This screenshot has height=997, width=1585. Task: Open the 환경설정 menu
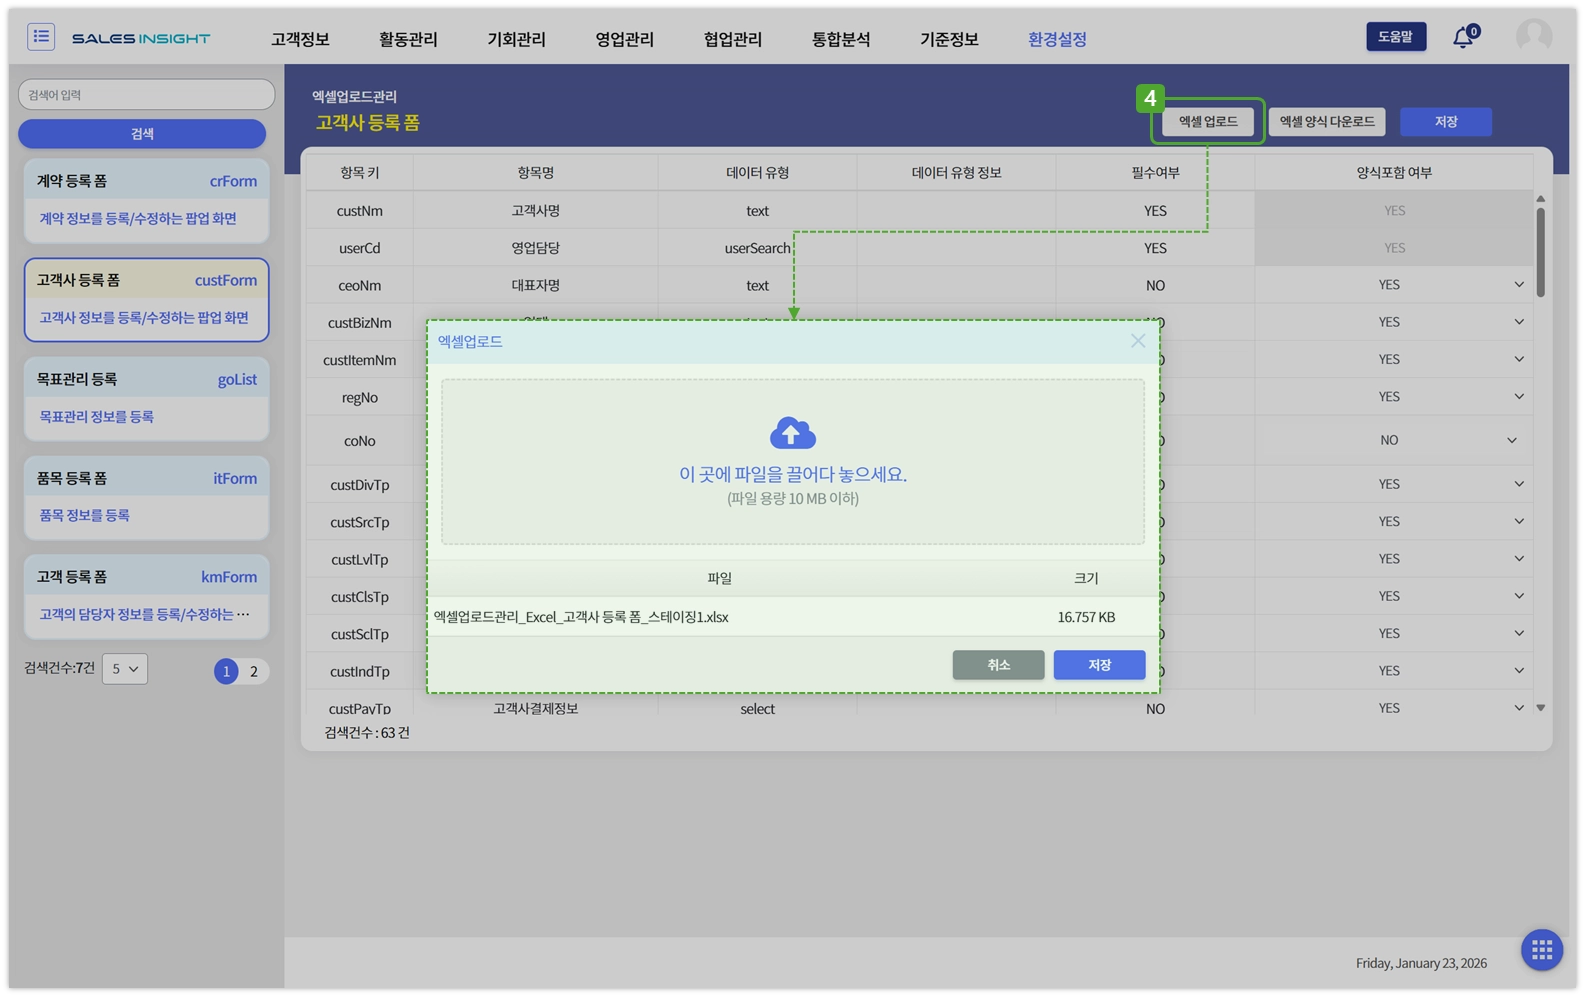(1057, 39)
